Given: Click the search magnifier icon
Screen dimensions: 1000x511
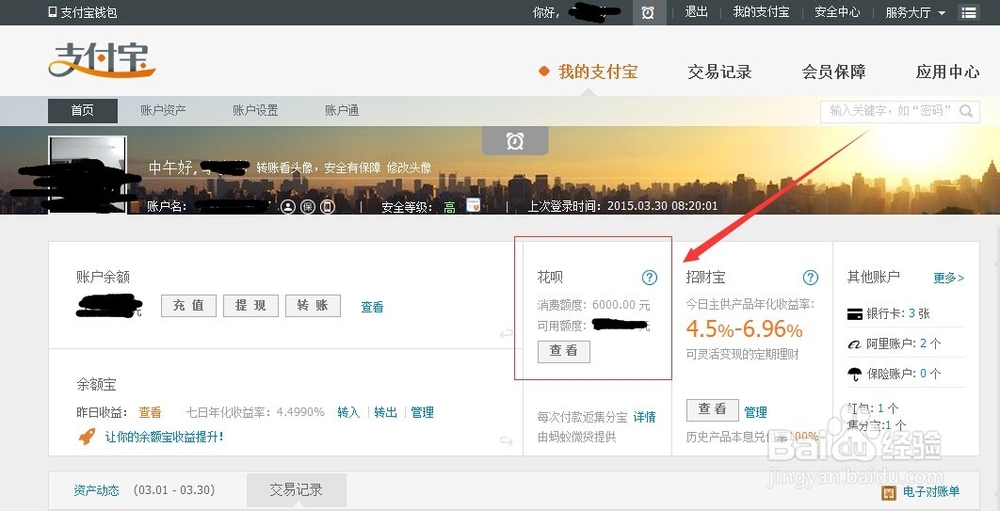Looking at the screenshot, I should point(966,111).
